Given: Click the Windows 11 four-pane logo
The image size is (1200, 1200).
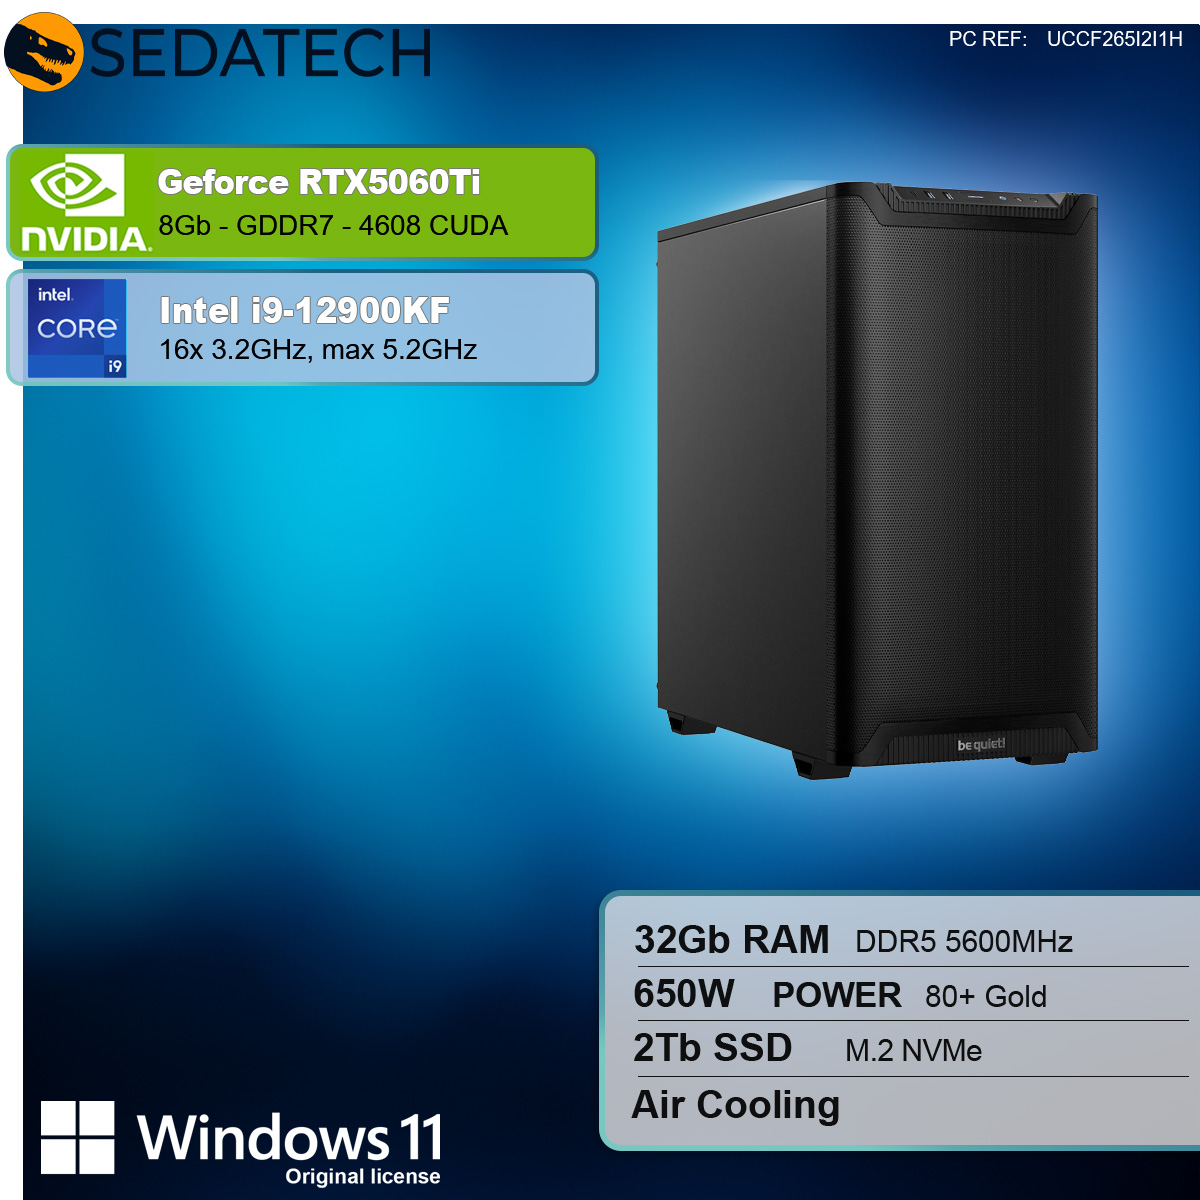Looking at the screenshot, I should coord(77,1137).
